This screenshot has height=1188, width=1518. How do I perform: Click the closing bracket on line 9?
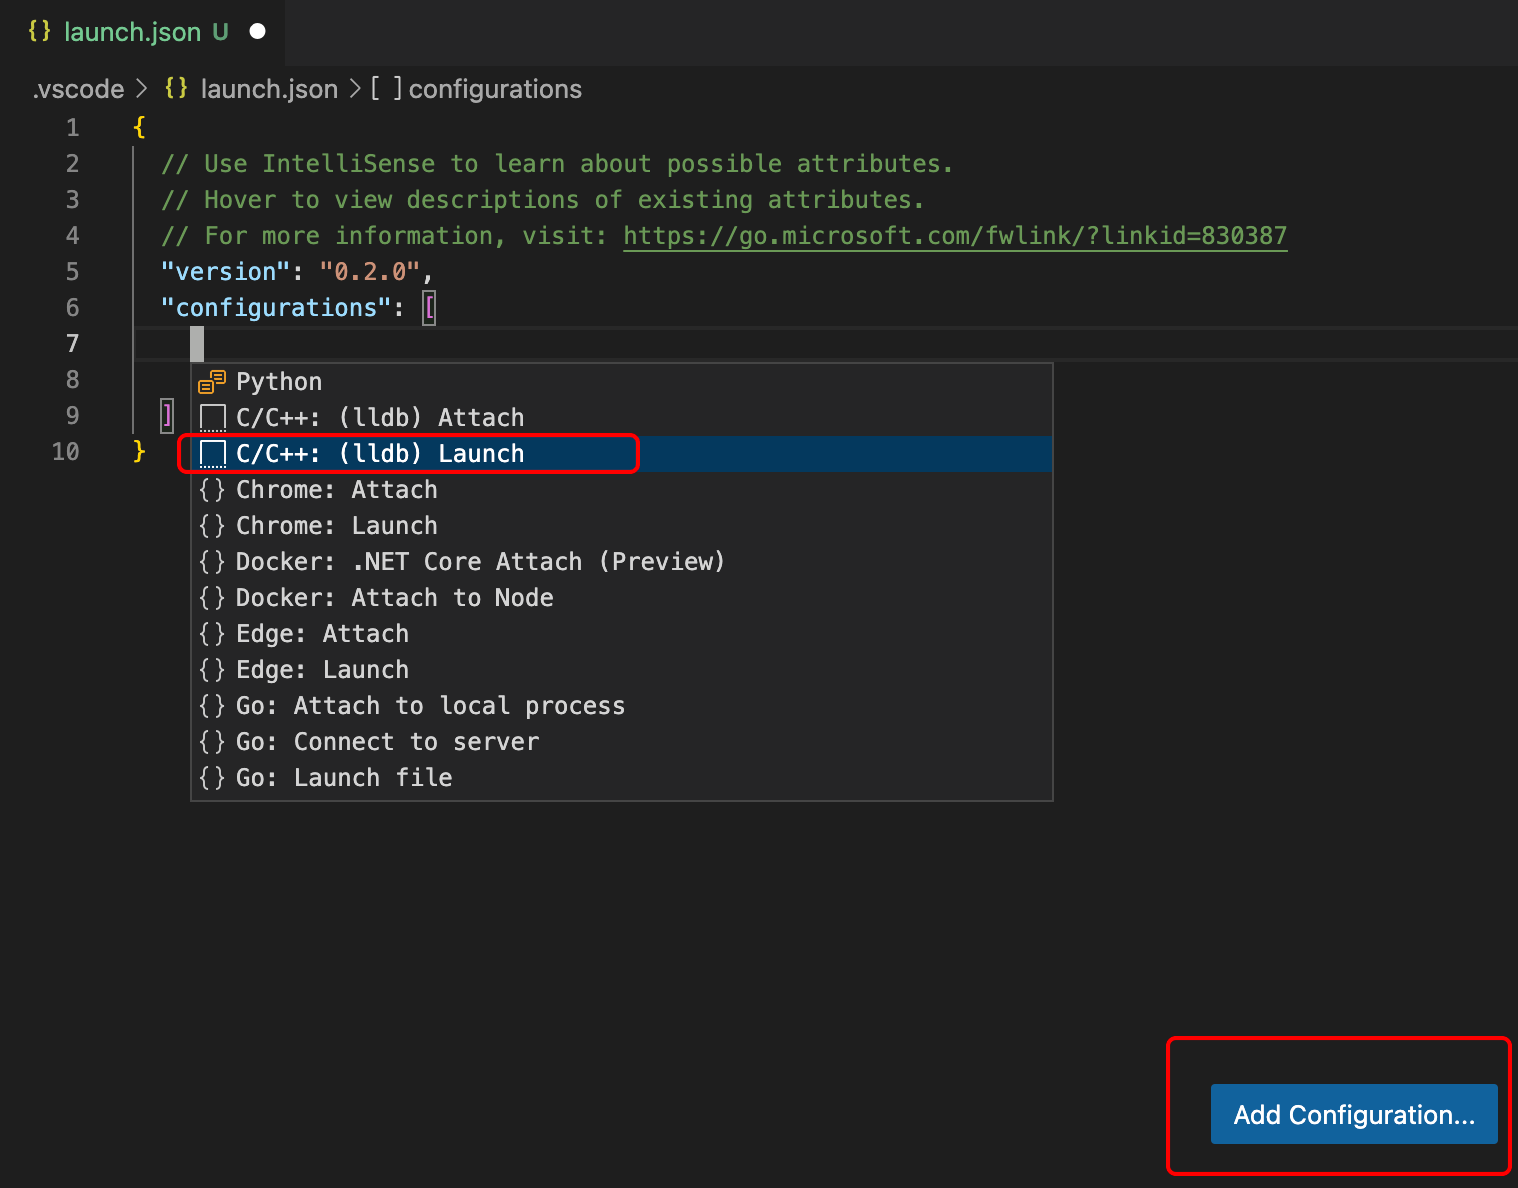coord(168,415)
